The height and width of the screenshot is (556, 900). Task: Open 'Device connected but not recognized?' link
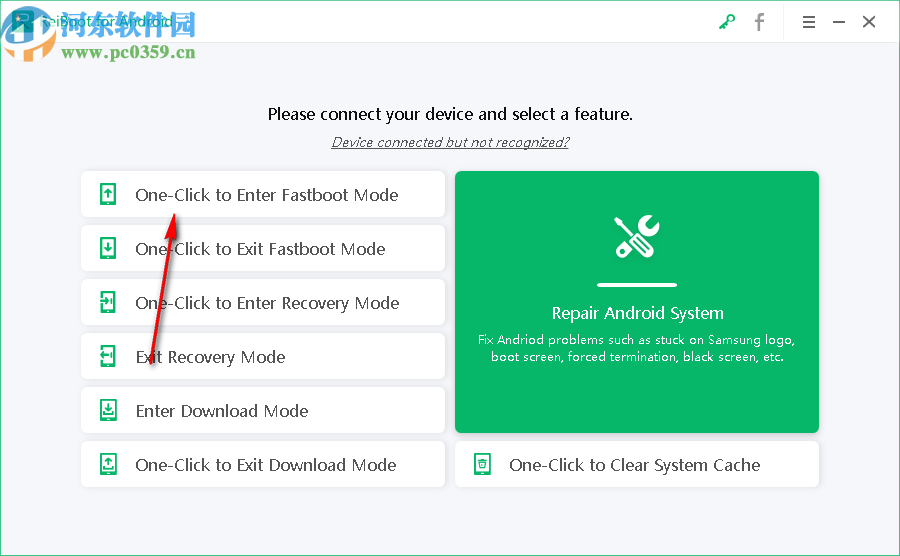[x=450, y=142]
